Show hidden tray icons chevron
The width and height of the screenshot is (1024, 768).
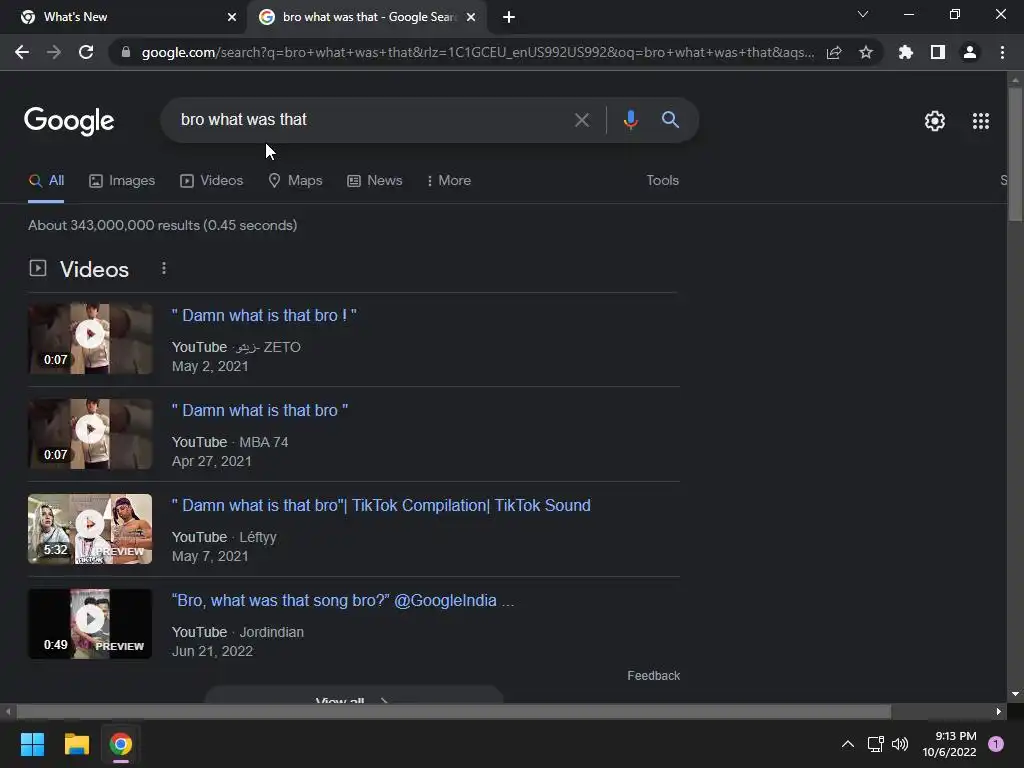pos(848,744)
